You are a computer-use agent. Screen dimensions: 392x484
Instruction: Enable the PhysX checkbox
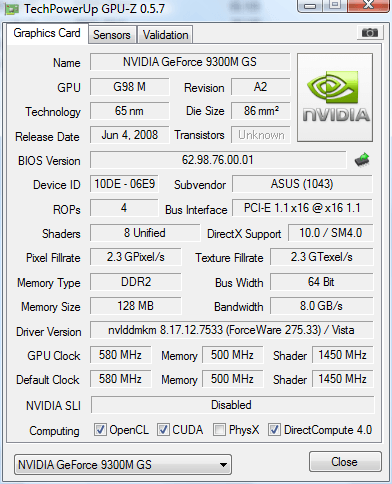tap(219, 430)
